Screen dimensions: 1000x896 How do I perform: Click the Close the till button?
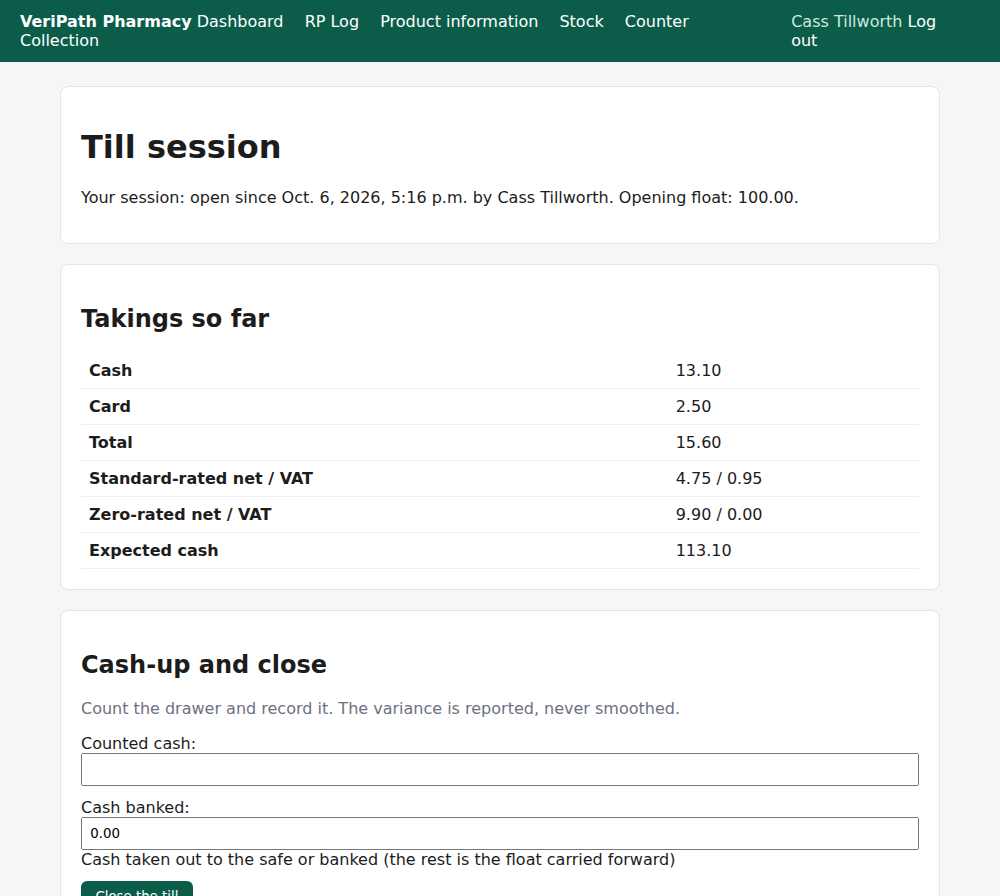[137, 889]
